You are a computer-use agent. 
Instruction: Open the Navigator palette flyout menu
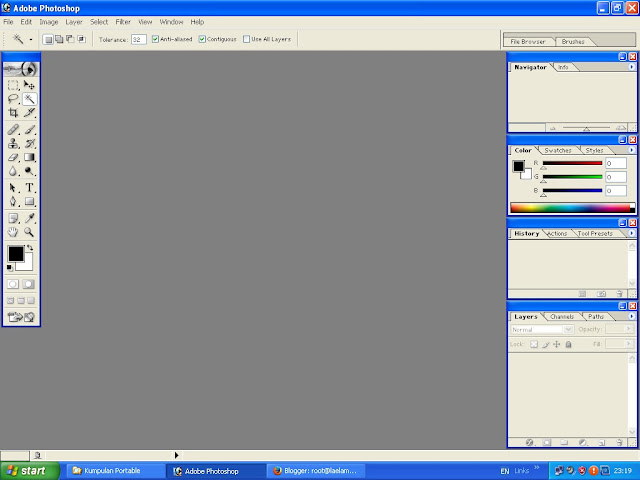(x=631, y=67)
